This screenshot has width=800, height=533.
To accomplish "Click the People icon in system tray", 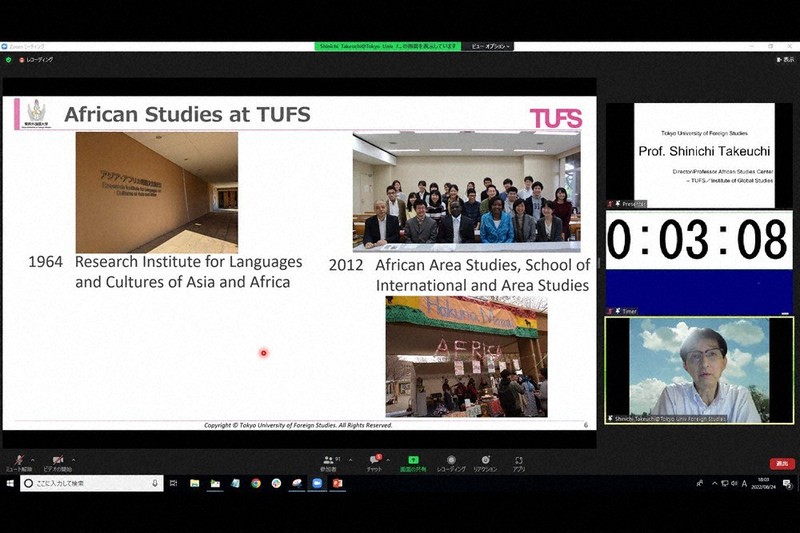I will 699,483.
